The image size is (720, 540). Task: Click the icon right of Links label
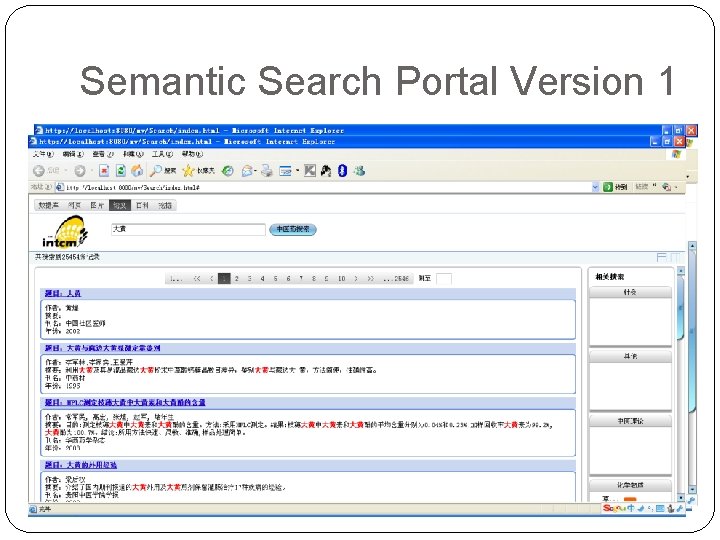point(667,187)
